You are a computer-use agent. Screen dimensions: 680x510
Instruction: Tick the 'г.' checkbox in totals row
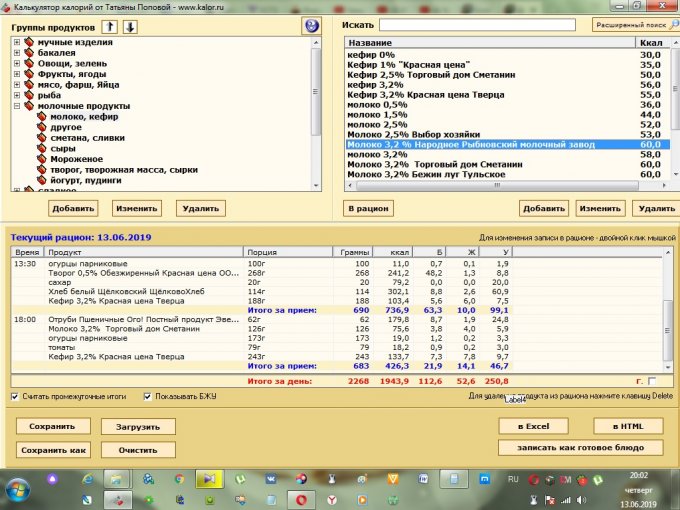pos(653,381)
